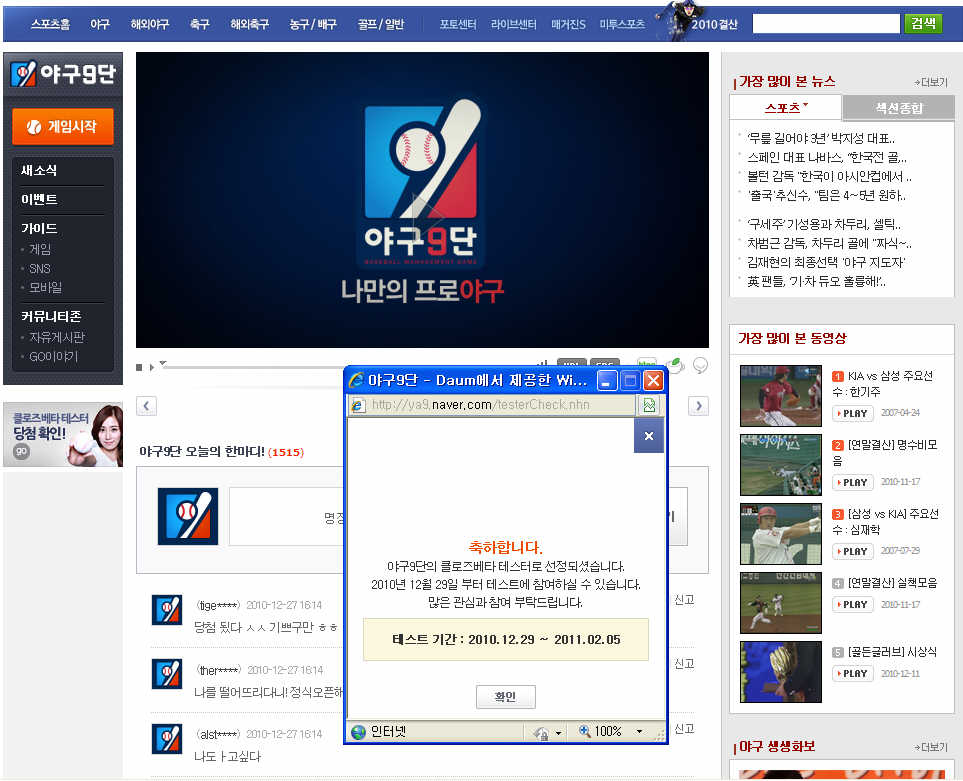
Task: Go to the previous item with left arrow
Action: pos(147,405)
